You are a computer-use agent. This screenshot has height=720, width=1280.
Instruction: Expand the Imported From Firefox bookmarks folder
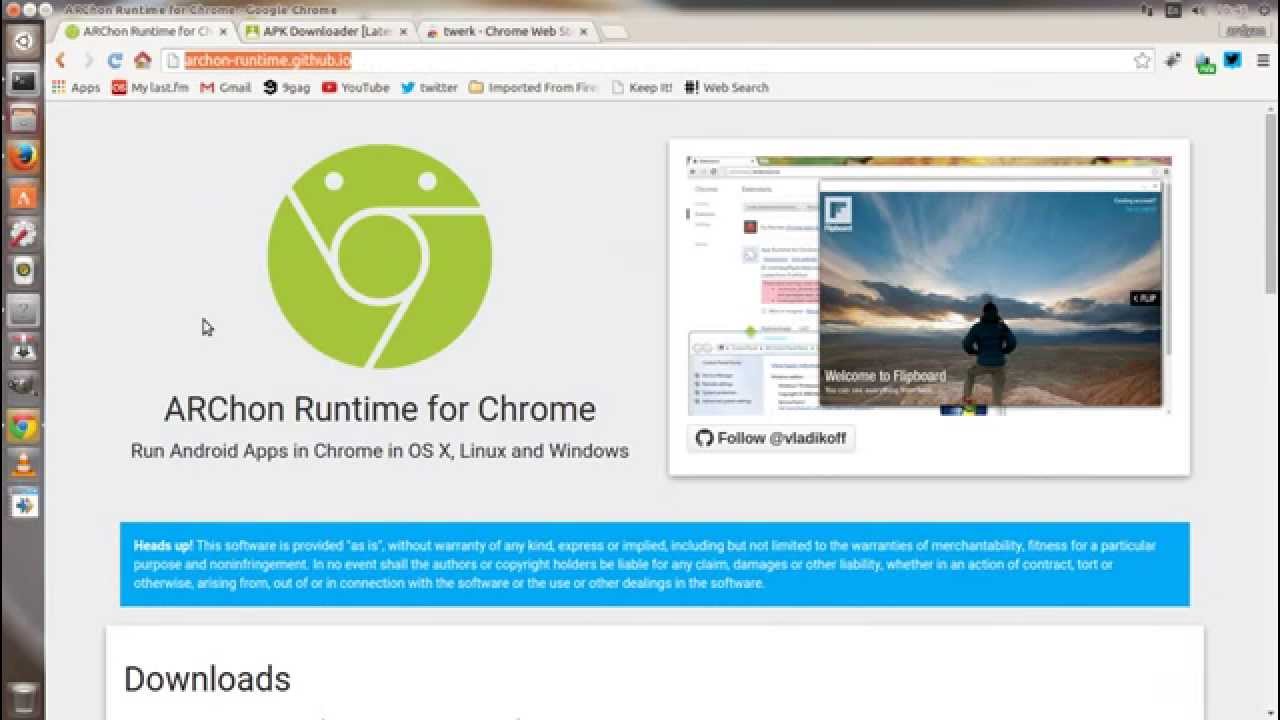pos(533,87)
